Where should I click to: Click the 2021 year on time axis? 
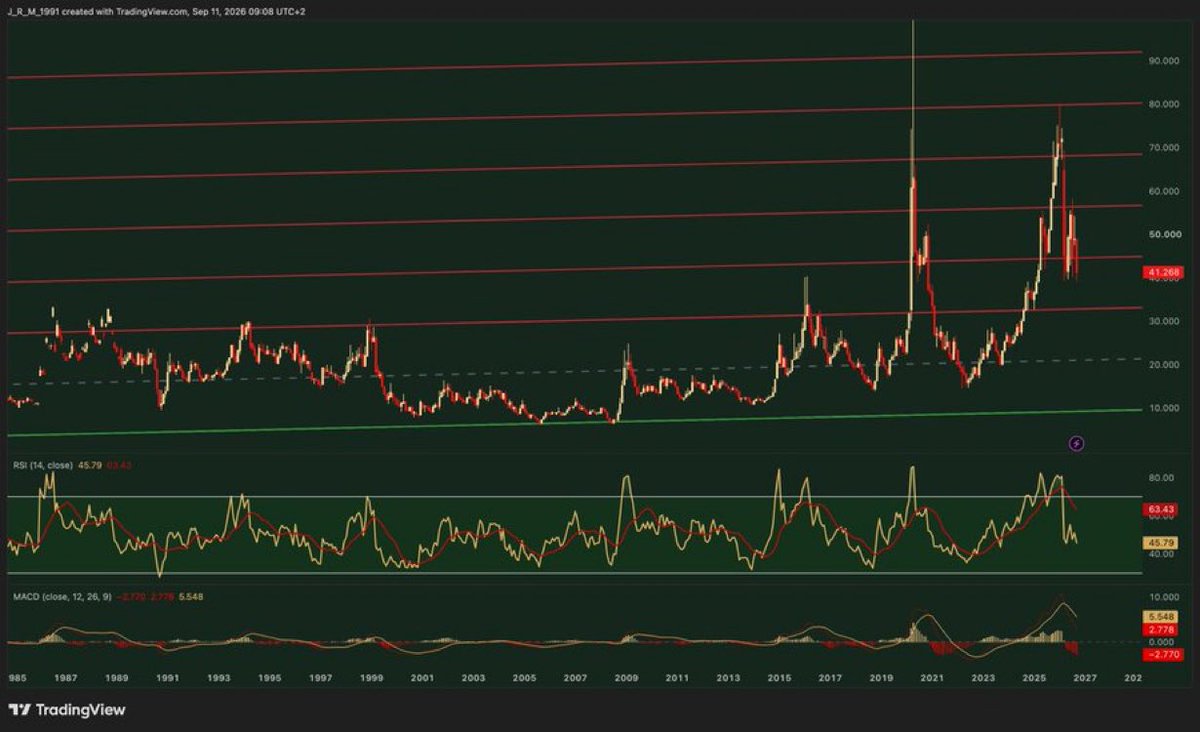click(x=932, y=677)
